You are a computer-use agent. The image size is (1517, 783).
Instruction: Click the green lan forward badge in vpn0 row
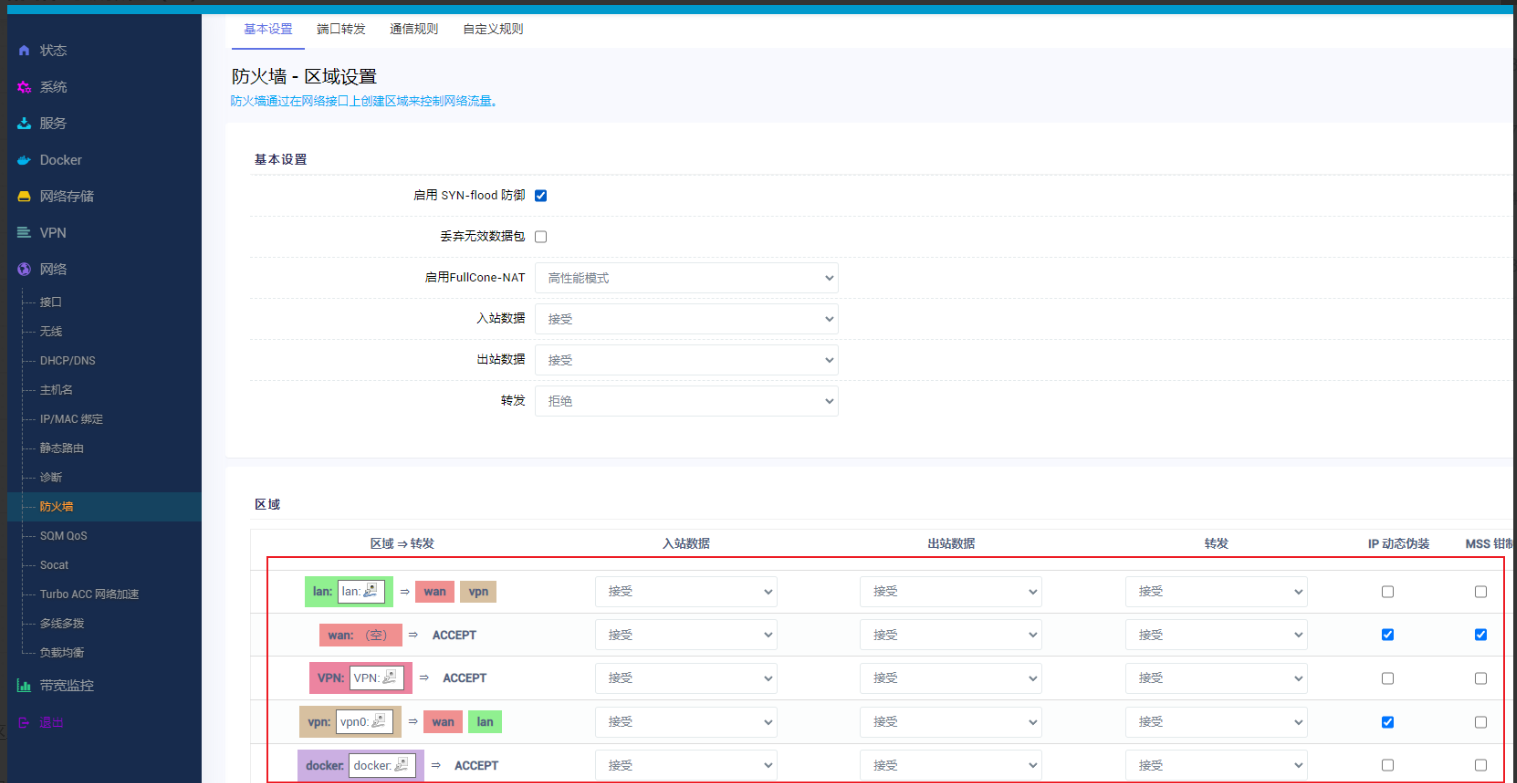[484, 722]
